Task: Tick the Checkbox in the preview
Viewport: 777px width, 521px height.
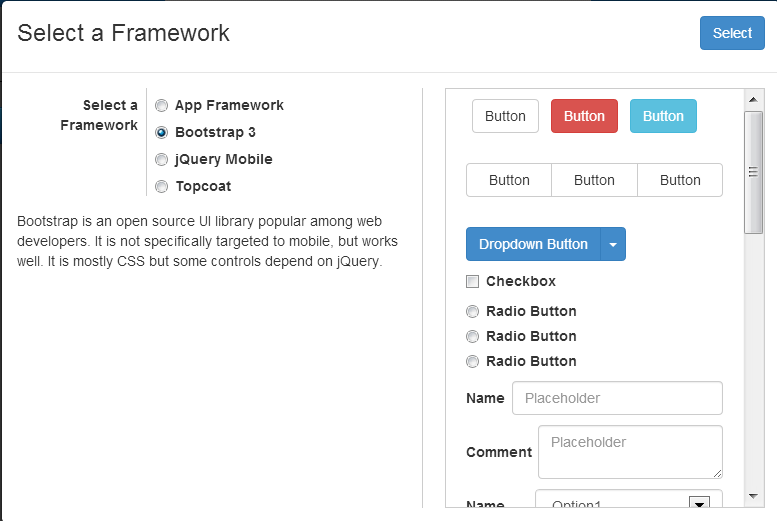Action: pos(473,282)
